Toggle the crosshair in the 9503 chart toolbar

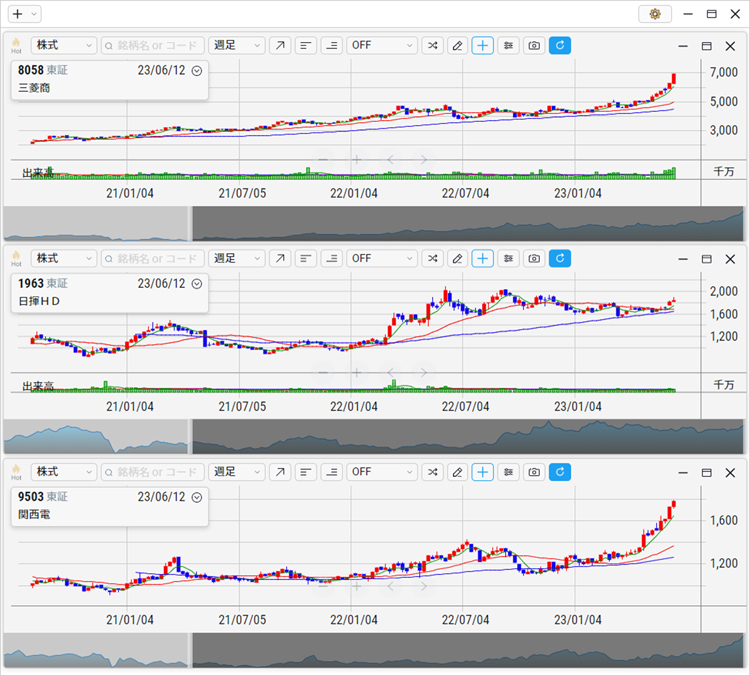tap(483, 471)
